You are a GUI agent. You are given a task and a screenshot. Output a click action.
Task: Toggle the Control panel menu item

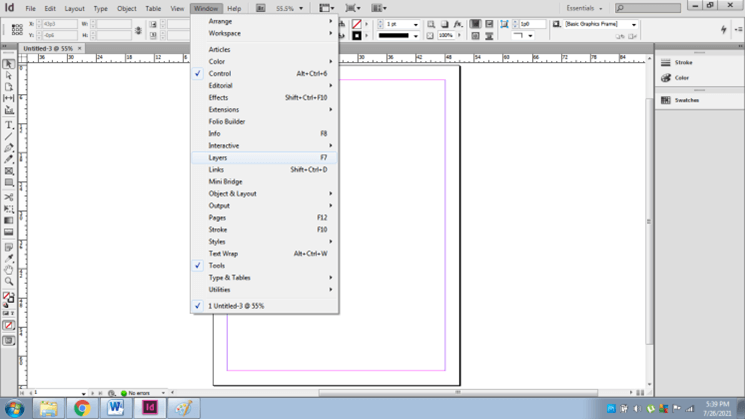pos(265,74)
